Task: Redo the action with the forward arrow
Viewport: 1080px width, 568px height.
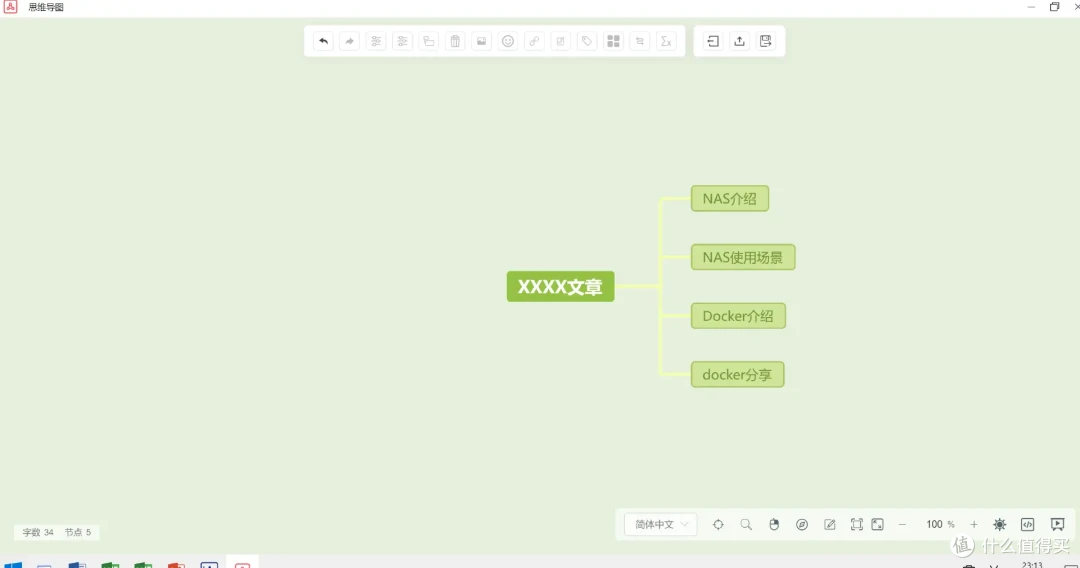Action: pyautogui.click(x=349, y=41)
